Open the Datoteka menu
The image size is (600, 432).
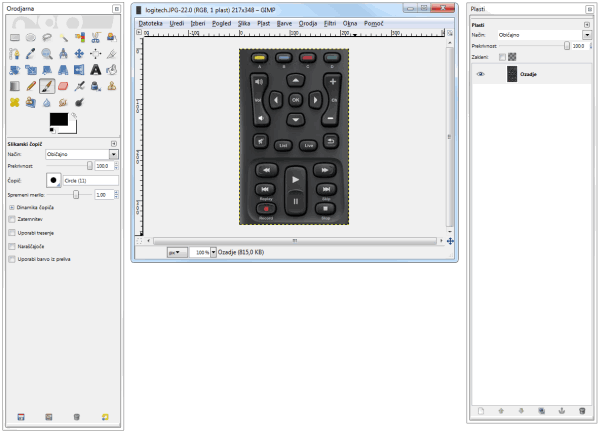point(150,23)
